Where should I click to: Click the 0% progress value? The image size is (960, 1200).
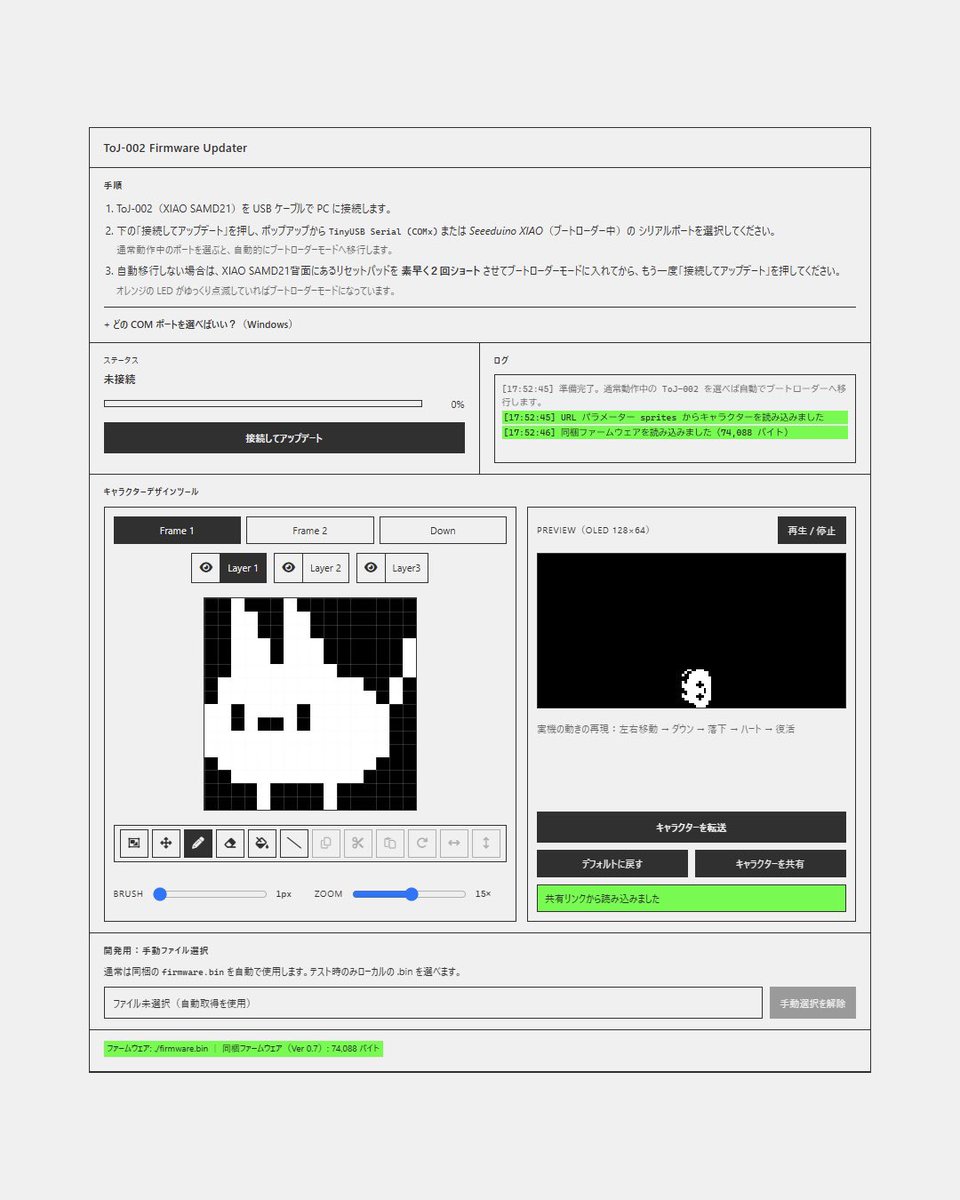[457, 405]
